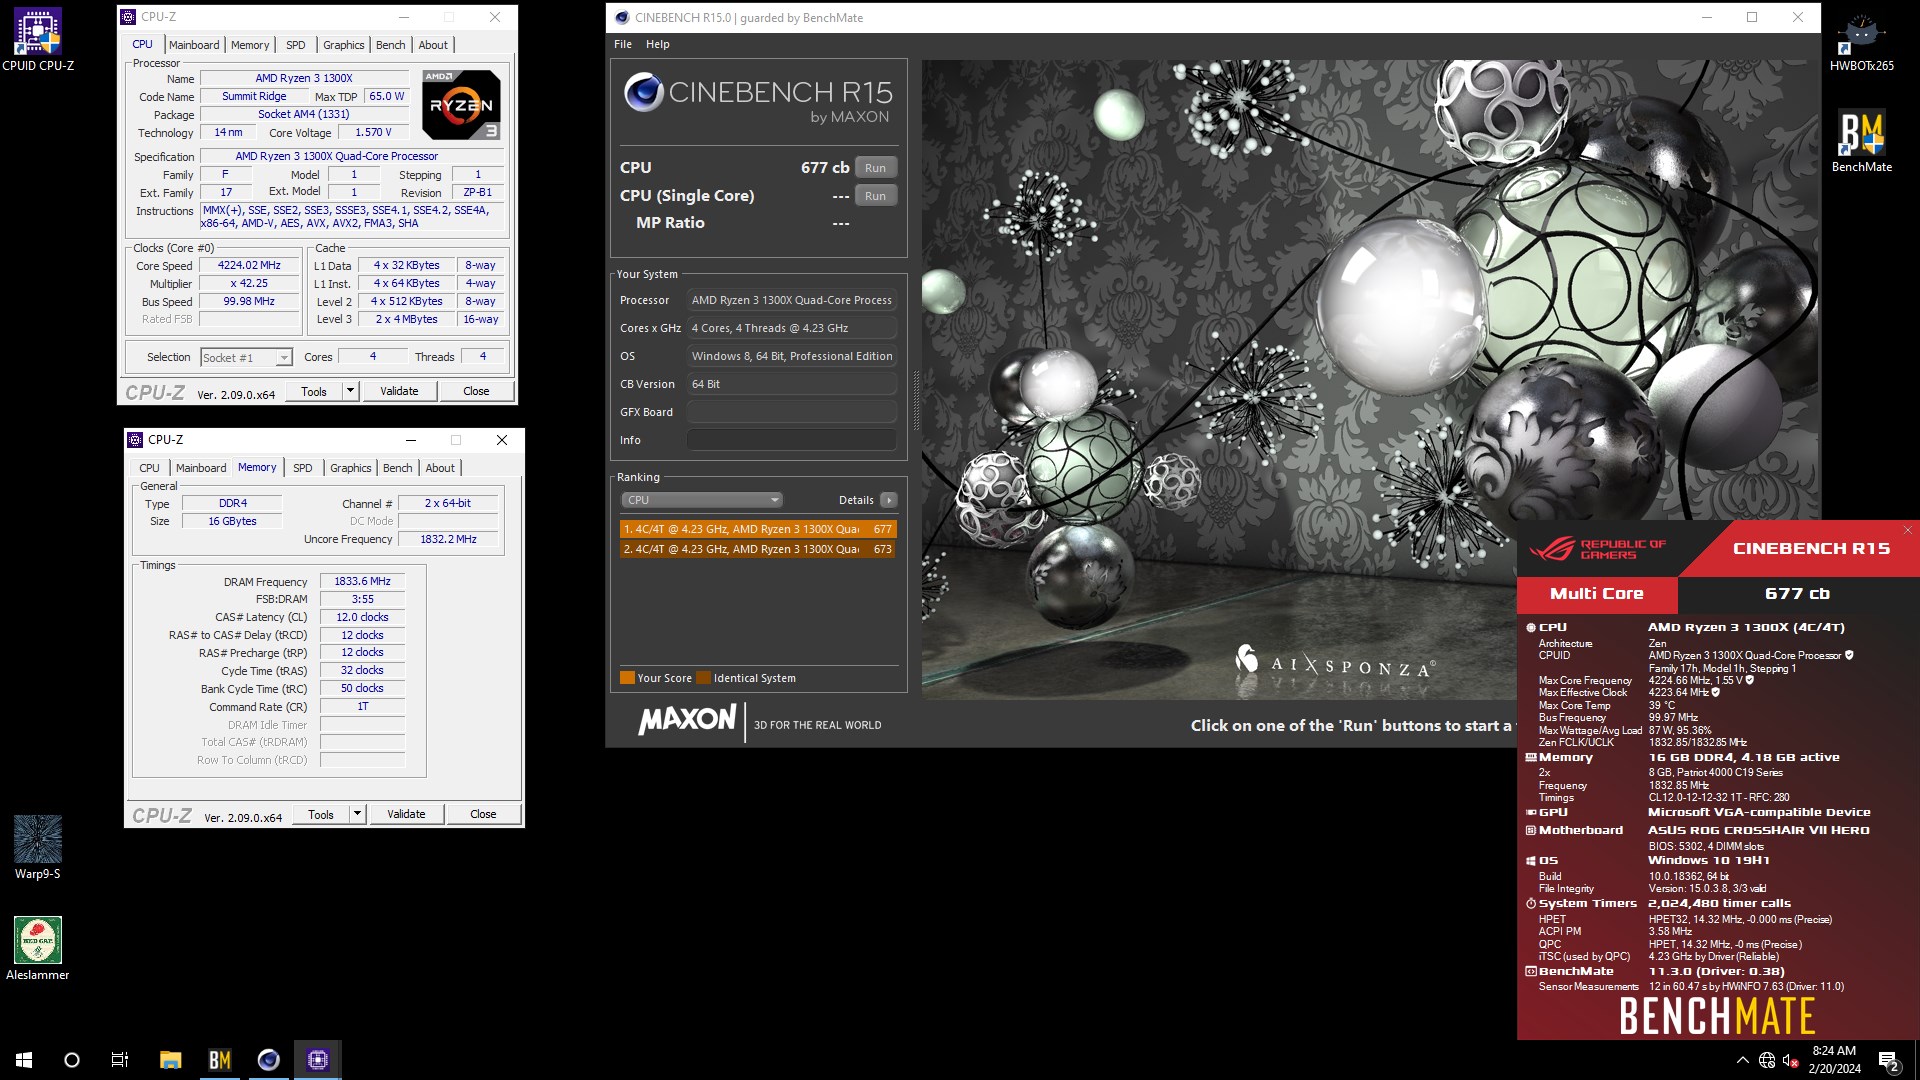Switch to CPU-Z in the taskbar
Image resolution: width=1920 pixels, height=1080 pixels.
click(318, 1060)
